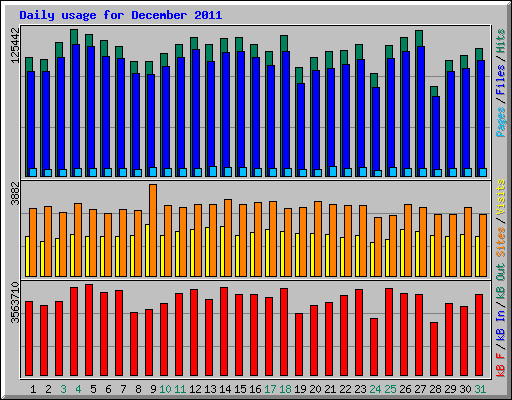Click the 'Sites' legend label
This screenshot has height=400, width=512.
coord(501,242)
